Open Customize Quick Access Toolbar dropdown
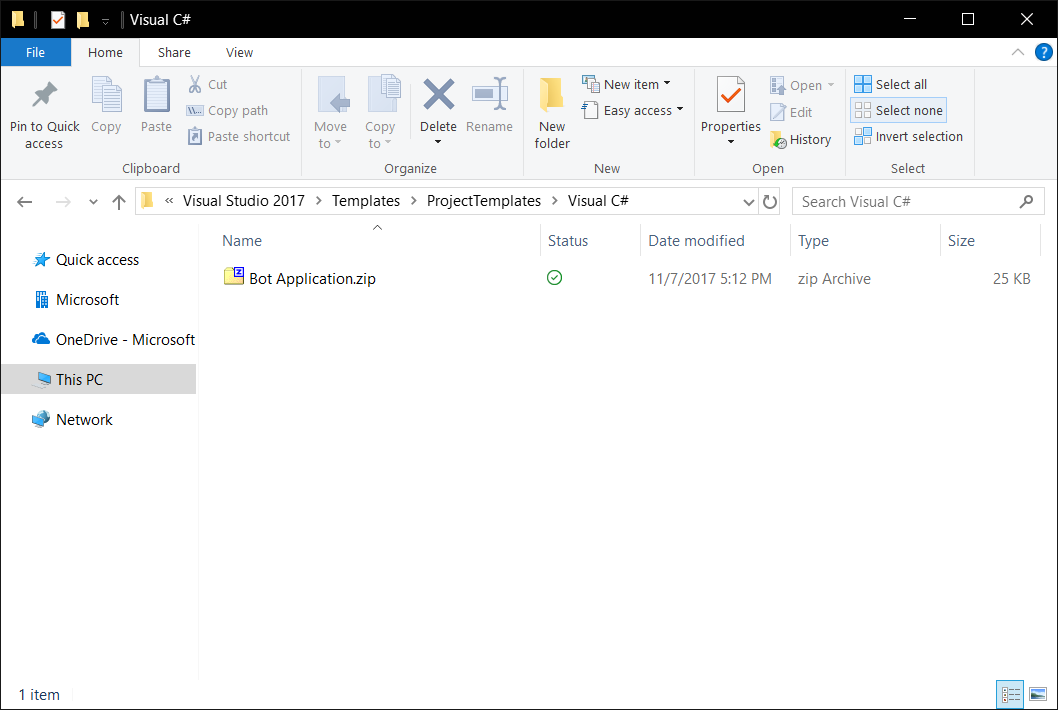The height and width of the screenshot is (710, 1058). [105, 22]
